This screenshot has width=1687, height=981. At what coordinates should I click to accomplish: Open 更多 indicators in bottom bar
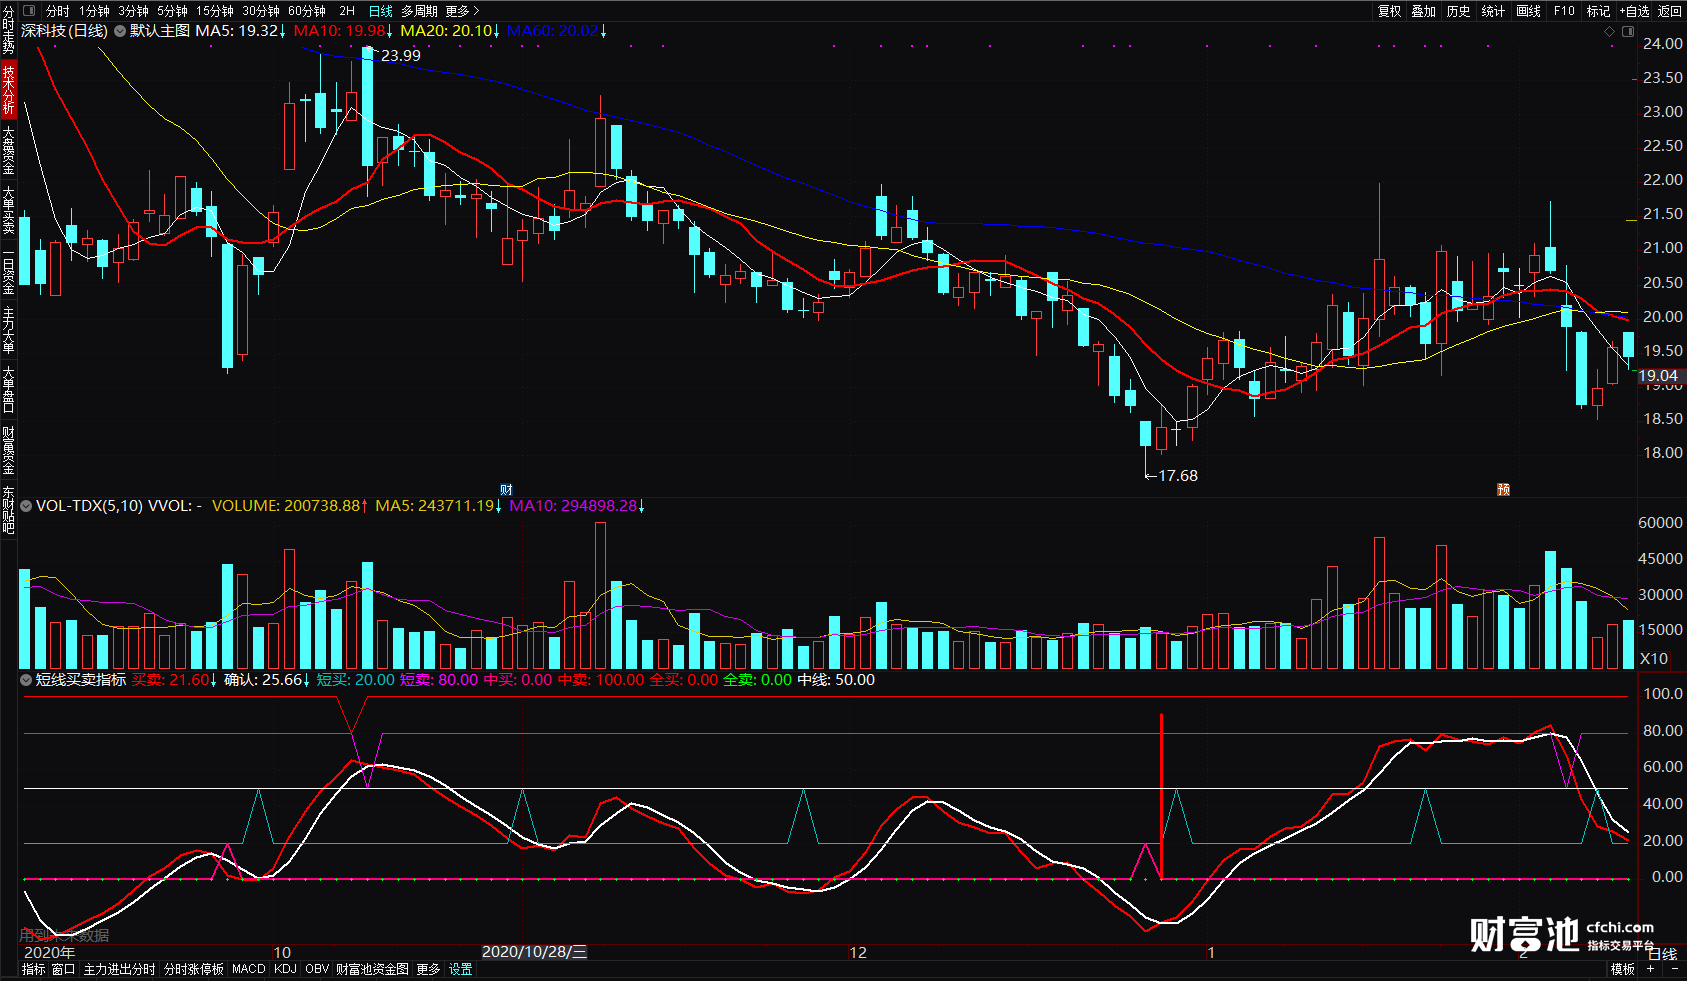[x=428, y=969]
